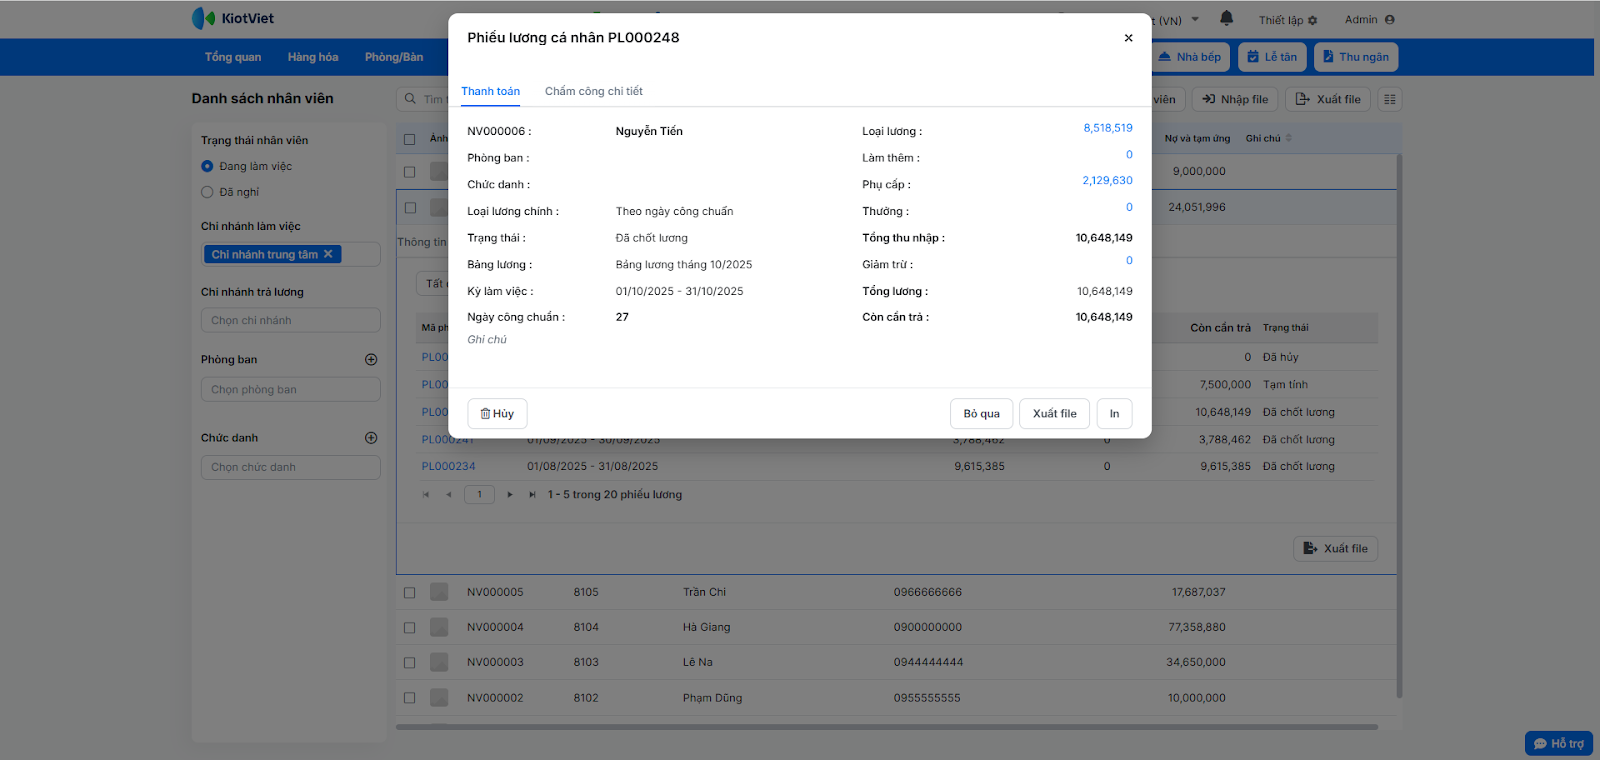Tick checkbox of row showing 24,051,996

(410, 208)
